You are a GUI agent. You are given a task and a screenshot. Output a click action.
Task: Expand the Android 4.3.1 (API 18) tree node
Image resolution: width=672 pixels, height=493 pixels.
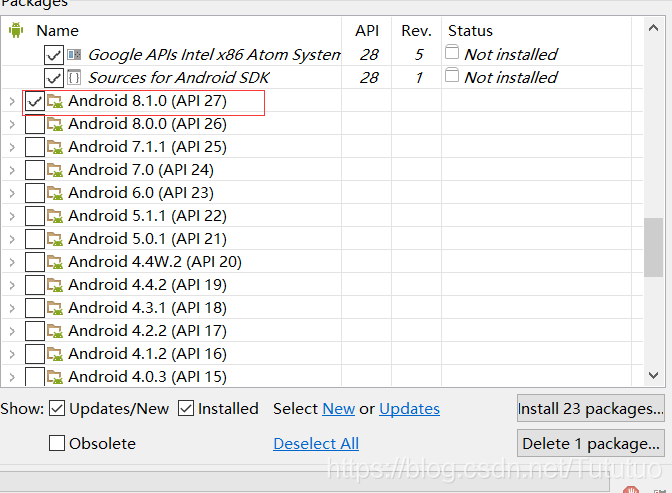tap(12, 309)
